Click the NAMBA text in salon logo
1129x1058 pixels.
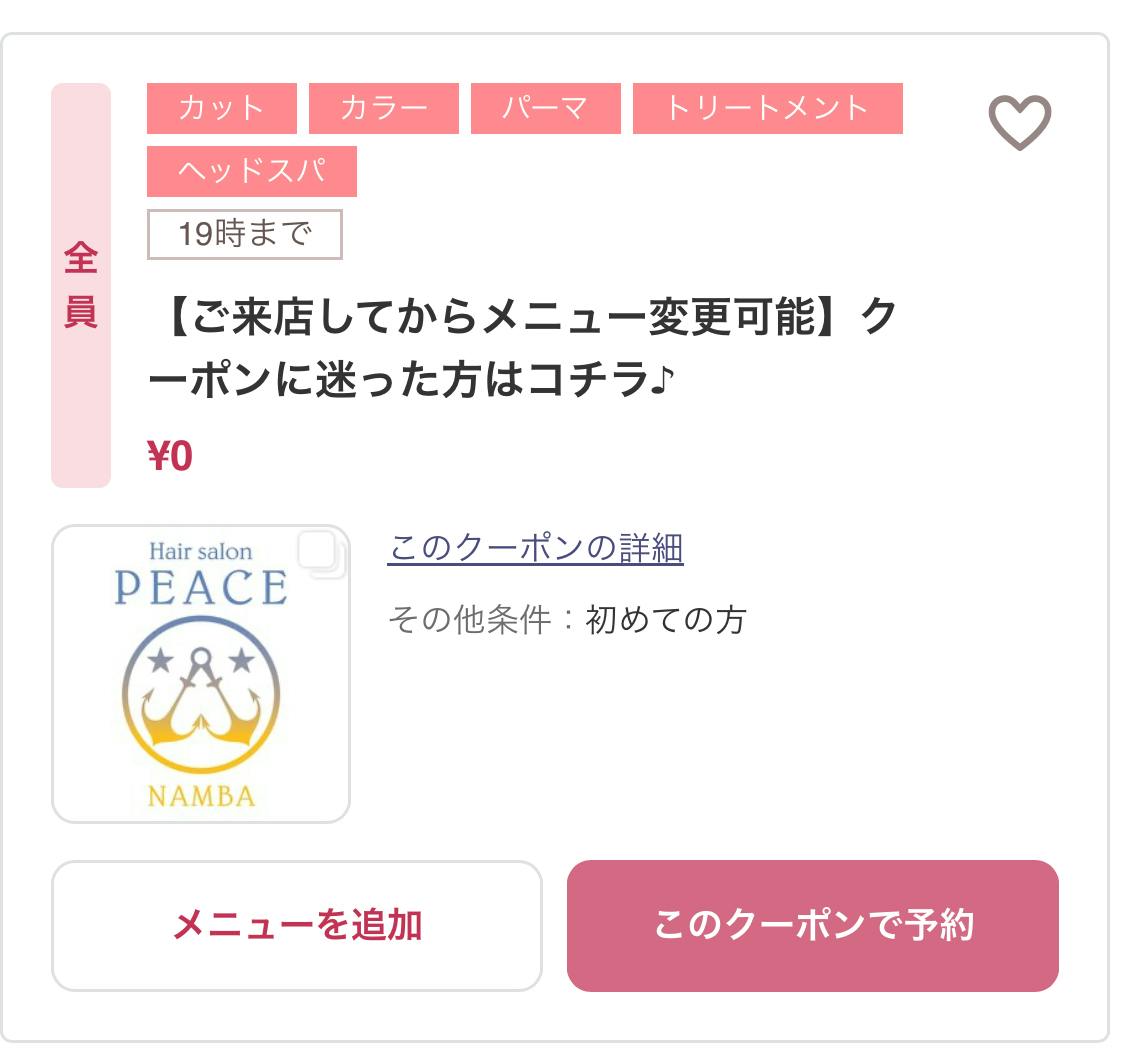201,796
